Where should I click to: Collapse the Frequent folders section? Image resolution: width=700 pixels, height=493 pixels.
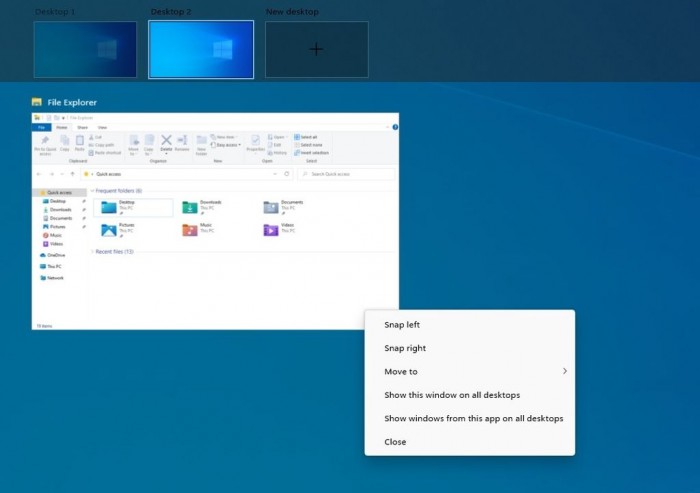click(89, 190)
